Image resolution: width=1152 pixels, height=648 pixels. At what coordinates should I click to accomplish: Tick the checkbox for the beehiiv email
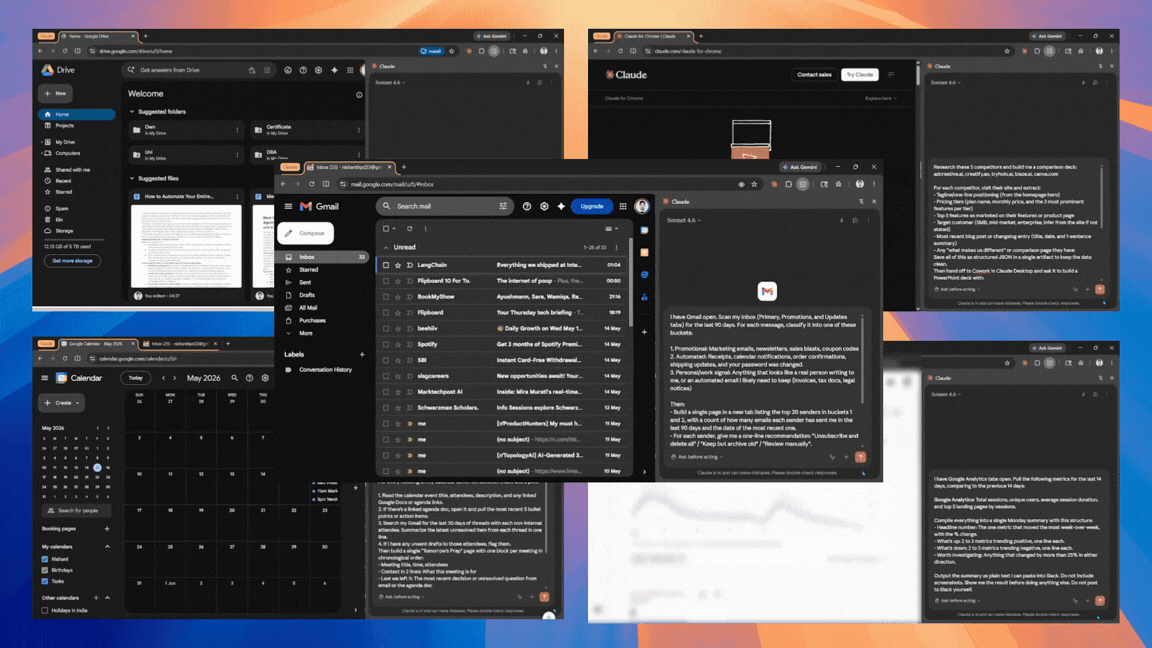(x=386, y=328)
